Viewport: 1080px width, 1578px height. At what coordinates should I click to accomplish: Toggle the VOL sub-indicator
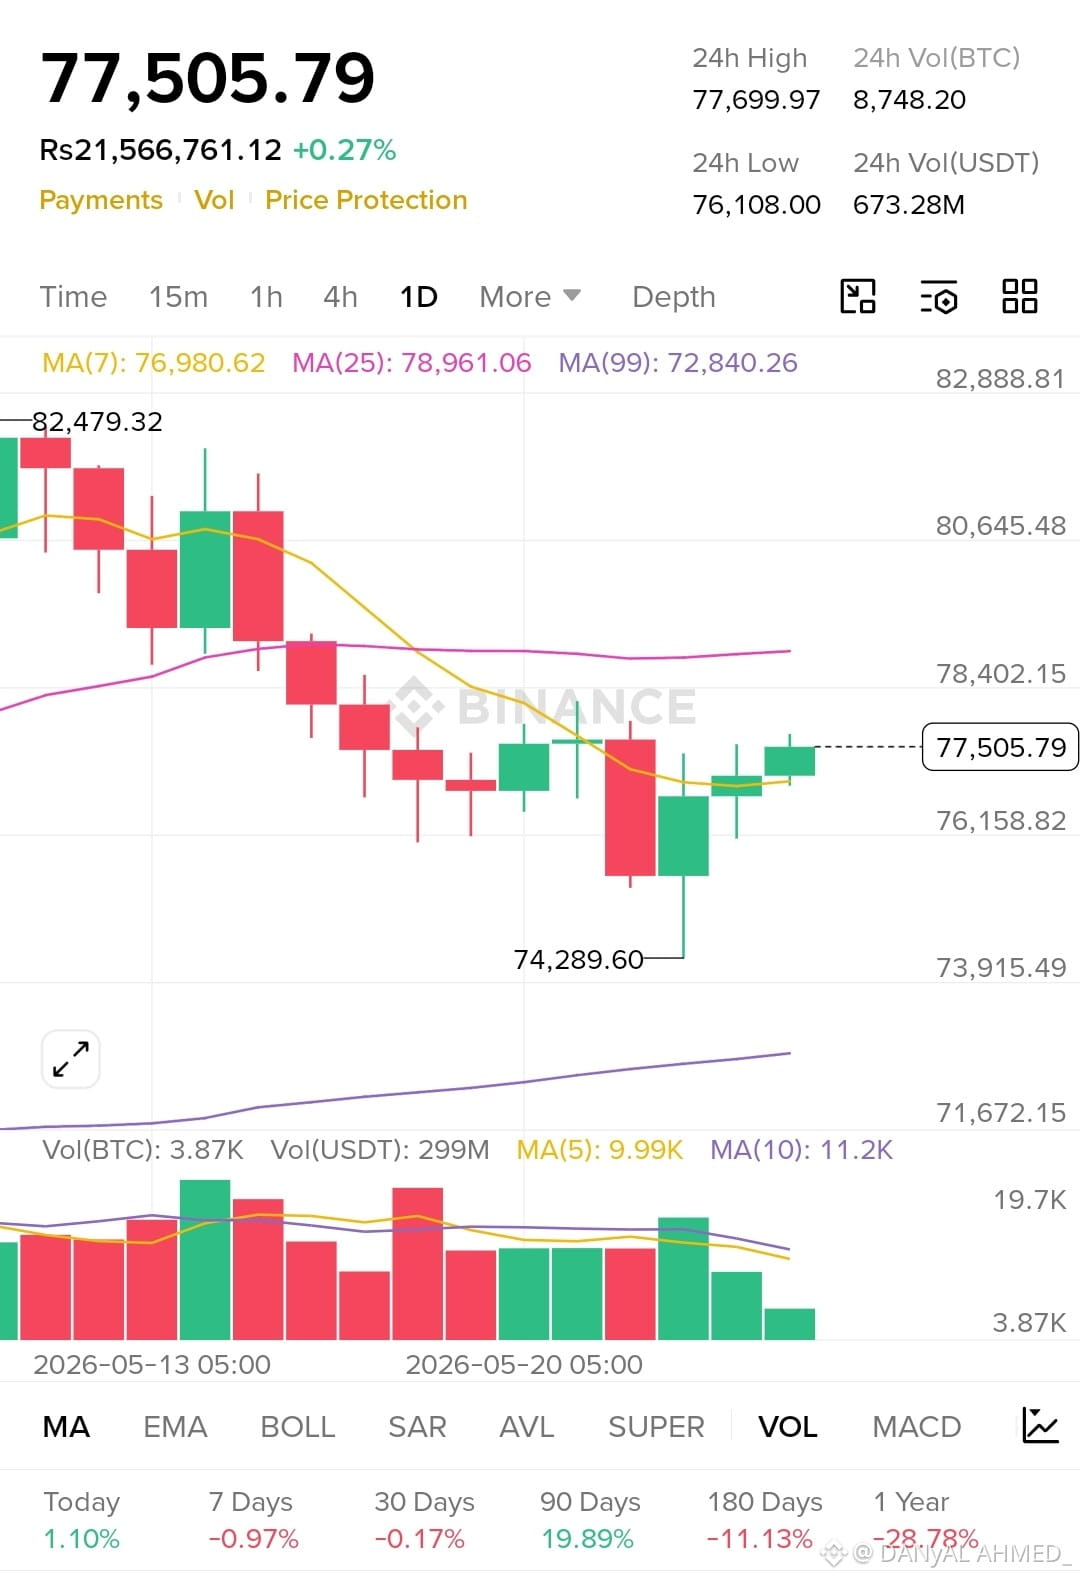tap(788, 1427)
